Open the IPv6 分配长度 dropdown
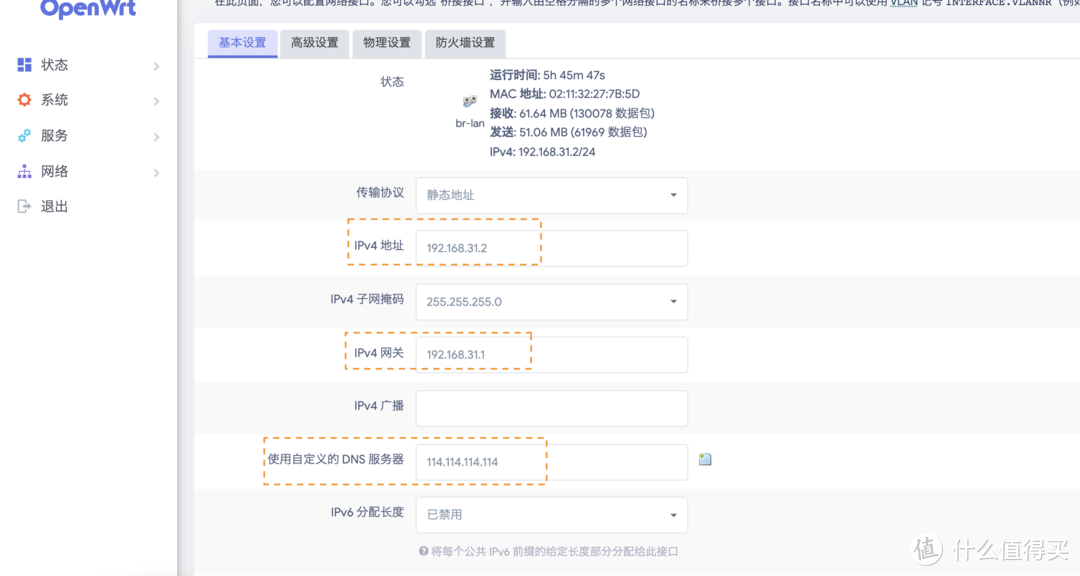 coord(551,514)
